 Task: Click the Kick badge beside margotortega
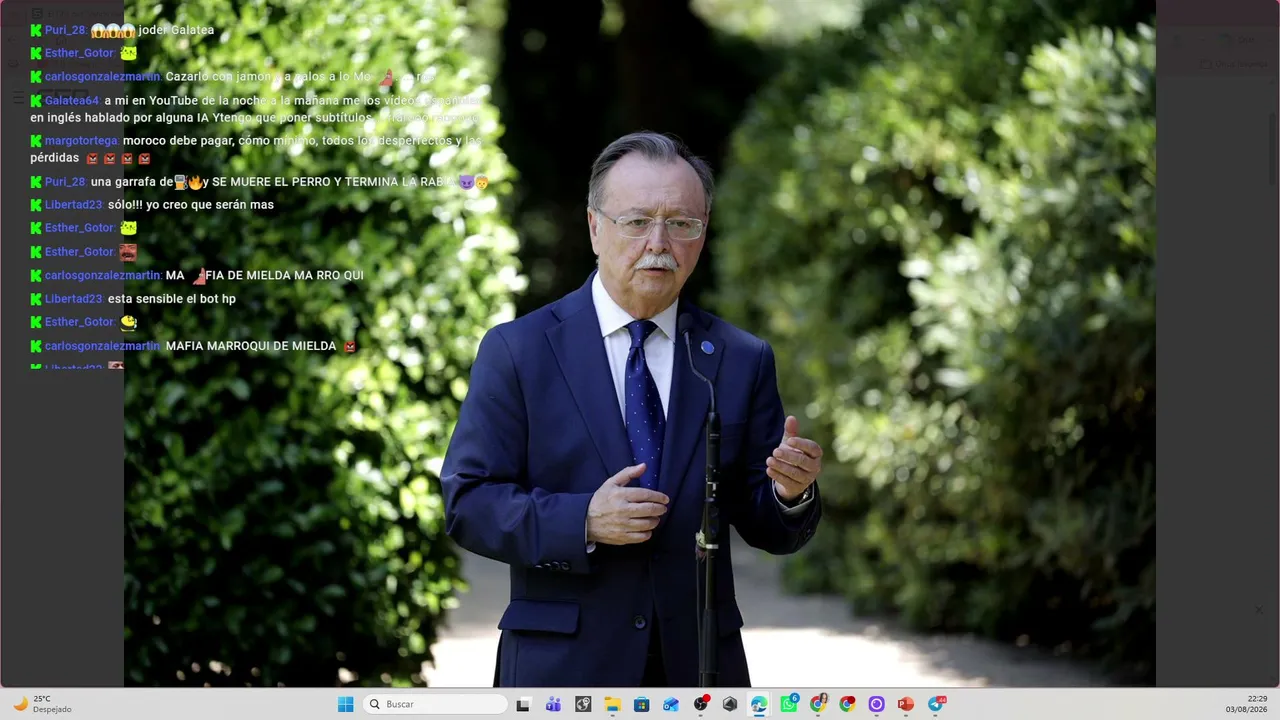pyautogui.click(x=36, y=141)
